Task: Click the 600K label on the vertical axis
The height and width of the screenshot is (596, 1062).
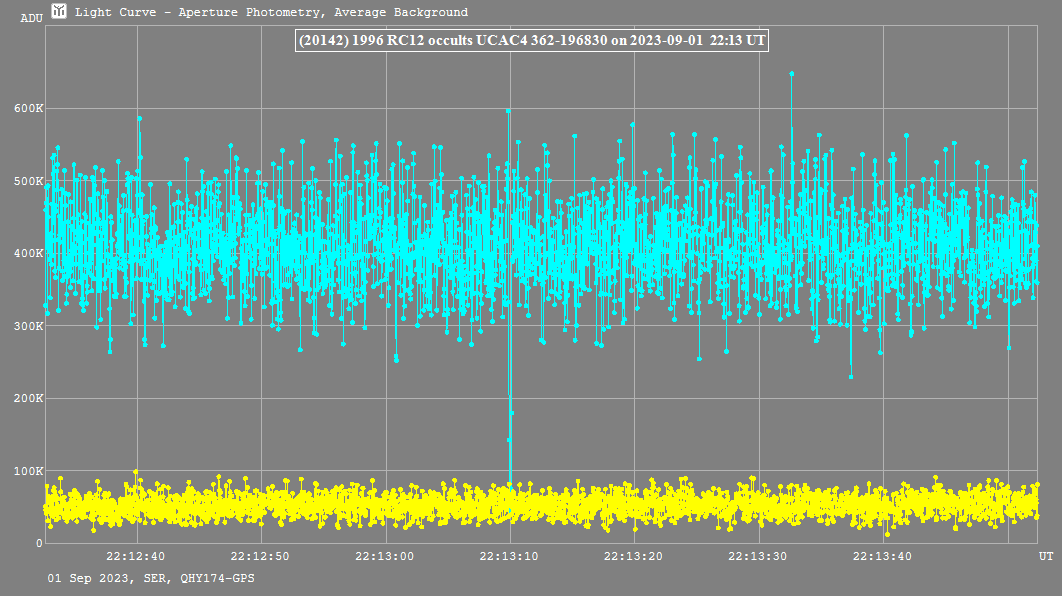Action: [27, 109]
